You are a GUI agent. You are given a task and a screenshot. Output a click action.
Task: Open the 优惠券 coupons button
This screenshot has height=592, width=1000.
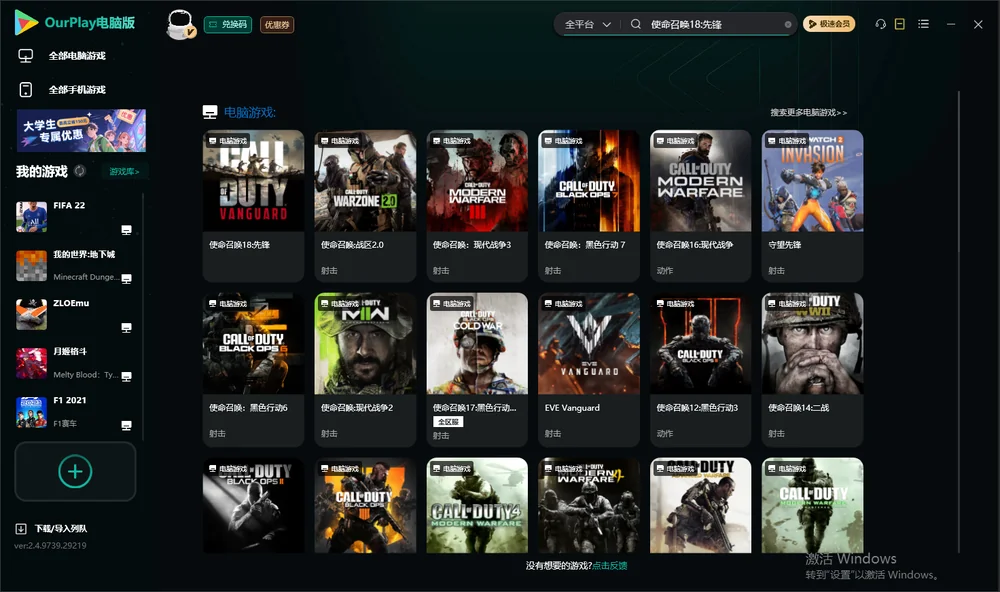coord(277,25)
